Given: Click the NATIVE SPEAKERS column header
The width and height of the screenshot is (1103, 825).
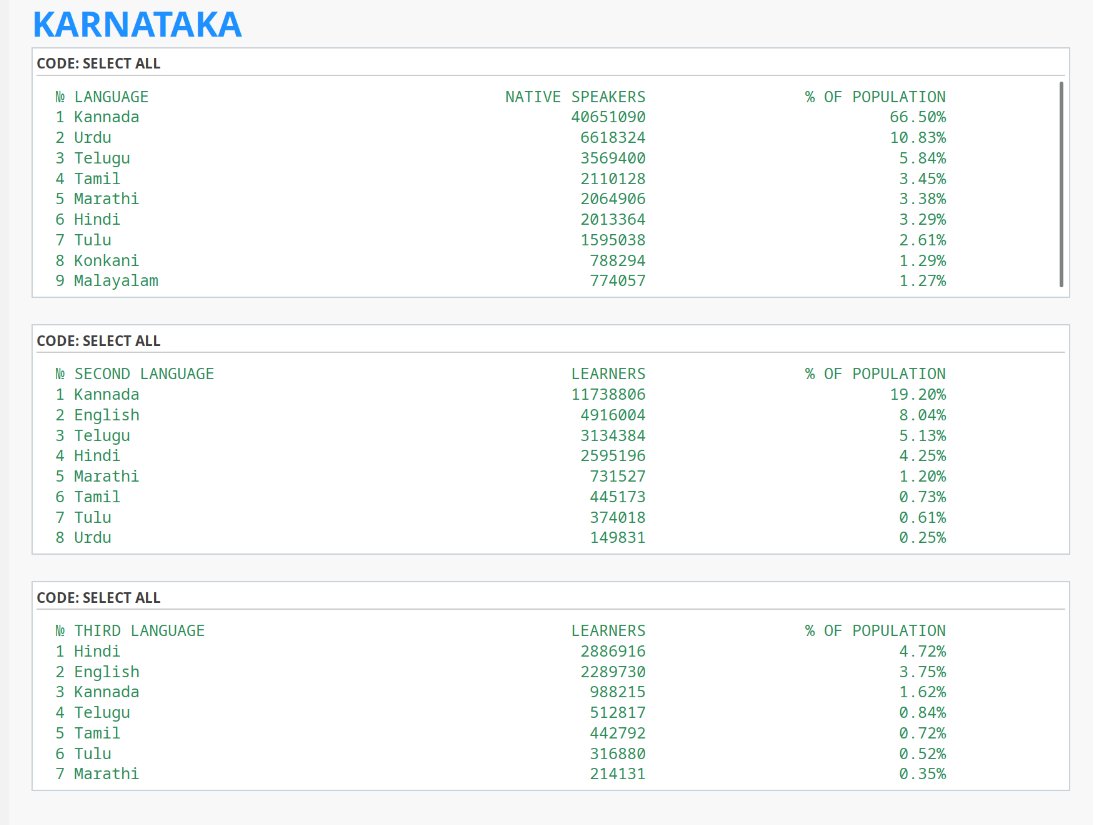Looking at the screenshot, I should pos(575,96).
